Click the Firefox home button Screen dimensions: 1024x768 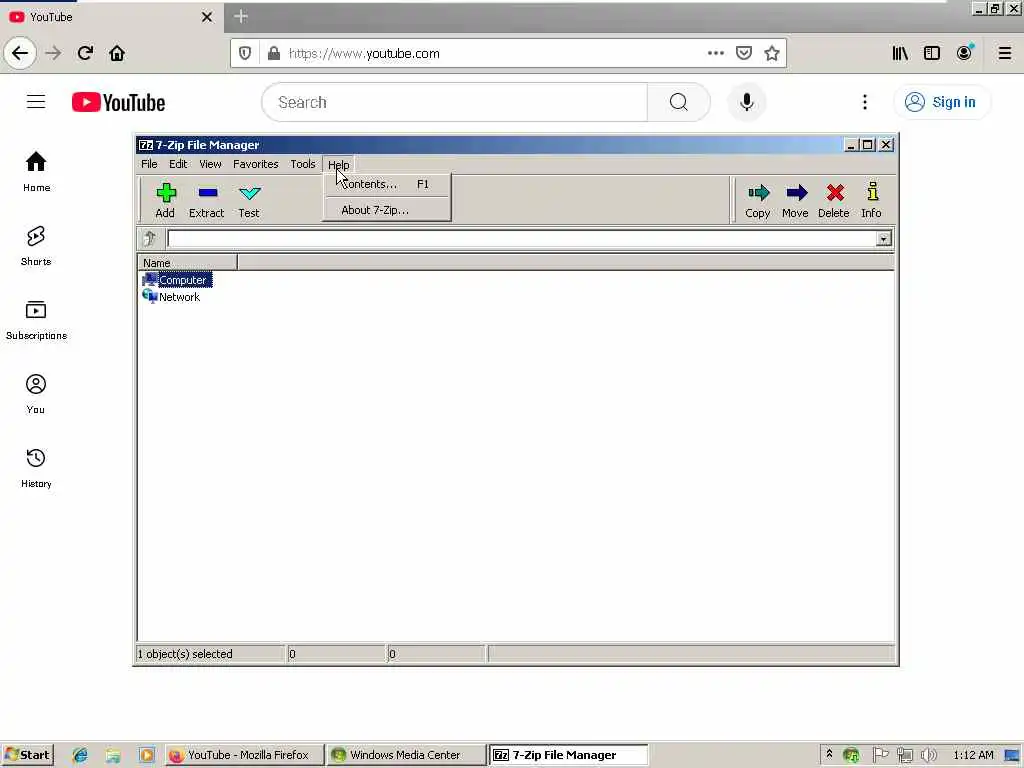(x=117, y=53)
